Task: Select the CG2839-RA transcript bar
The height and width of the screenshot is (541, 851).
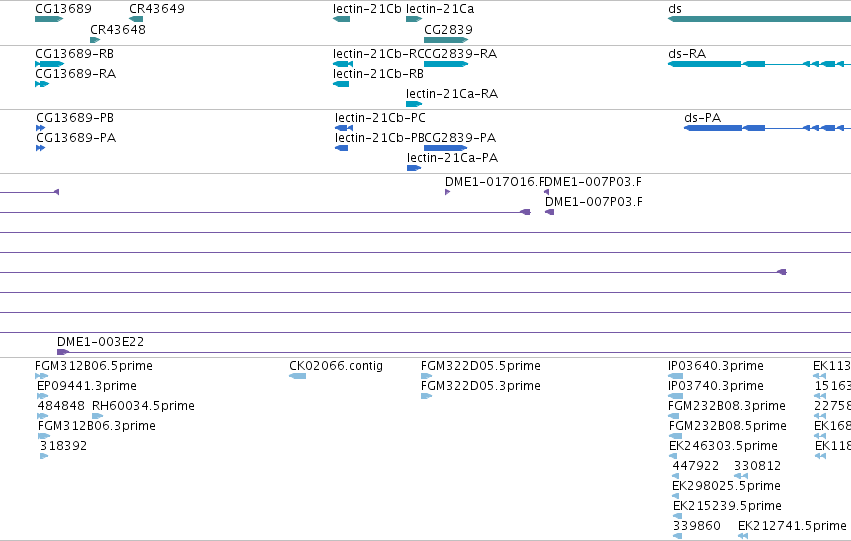Action: click(x=446, y=64)
